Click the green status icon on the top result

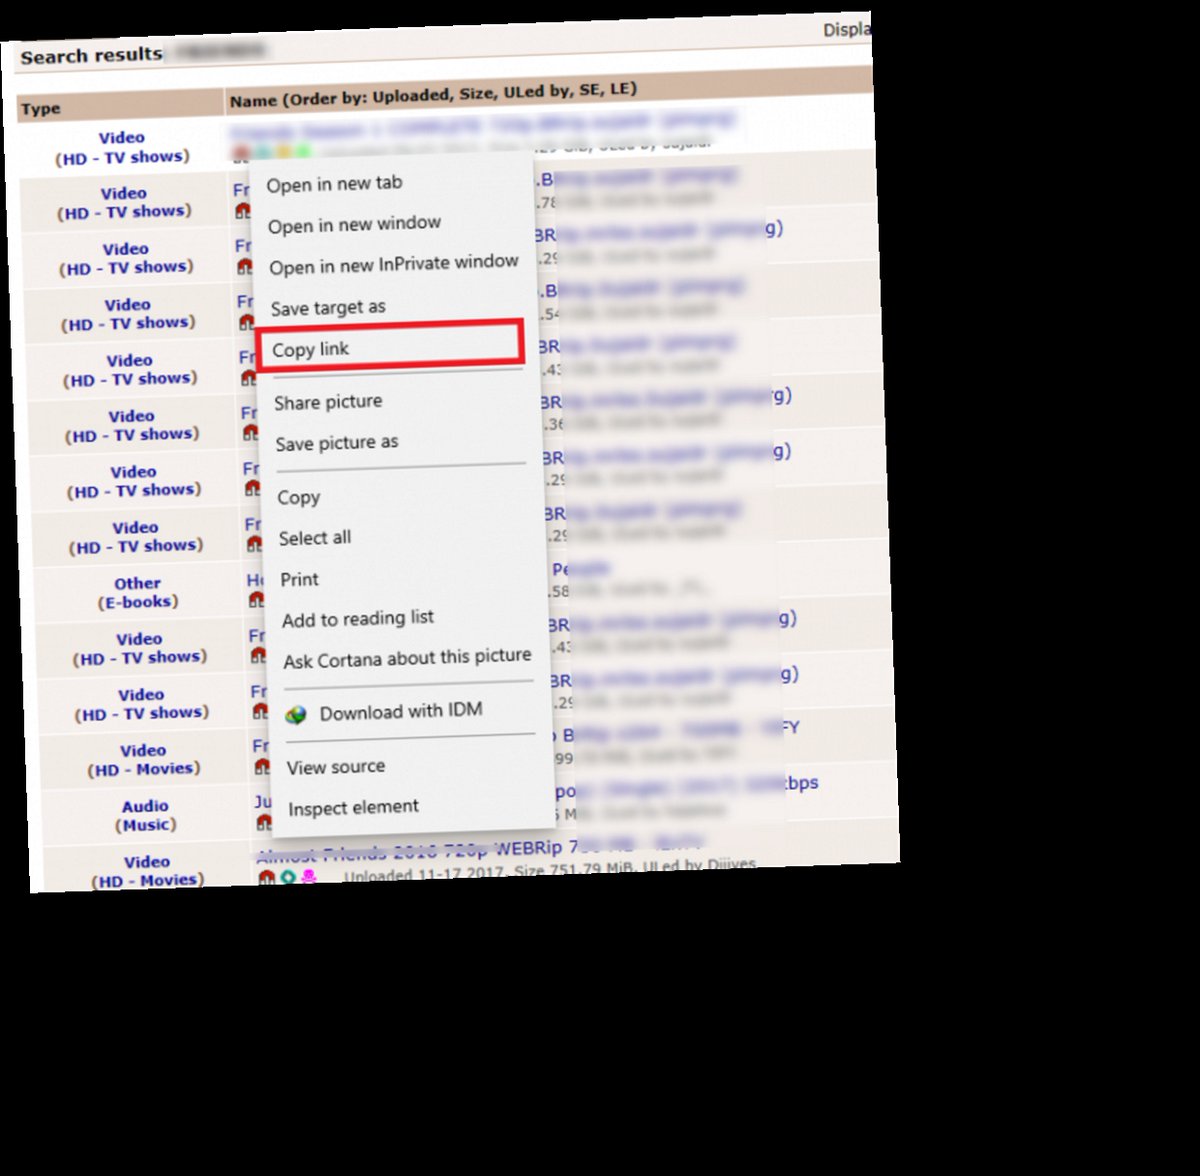point(301,149)
